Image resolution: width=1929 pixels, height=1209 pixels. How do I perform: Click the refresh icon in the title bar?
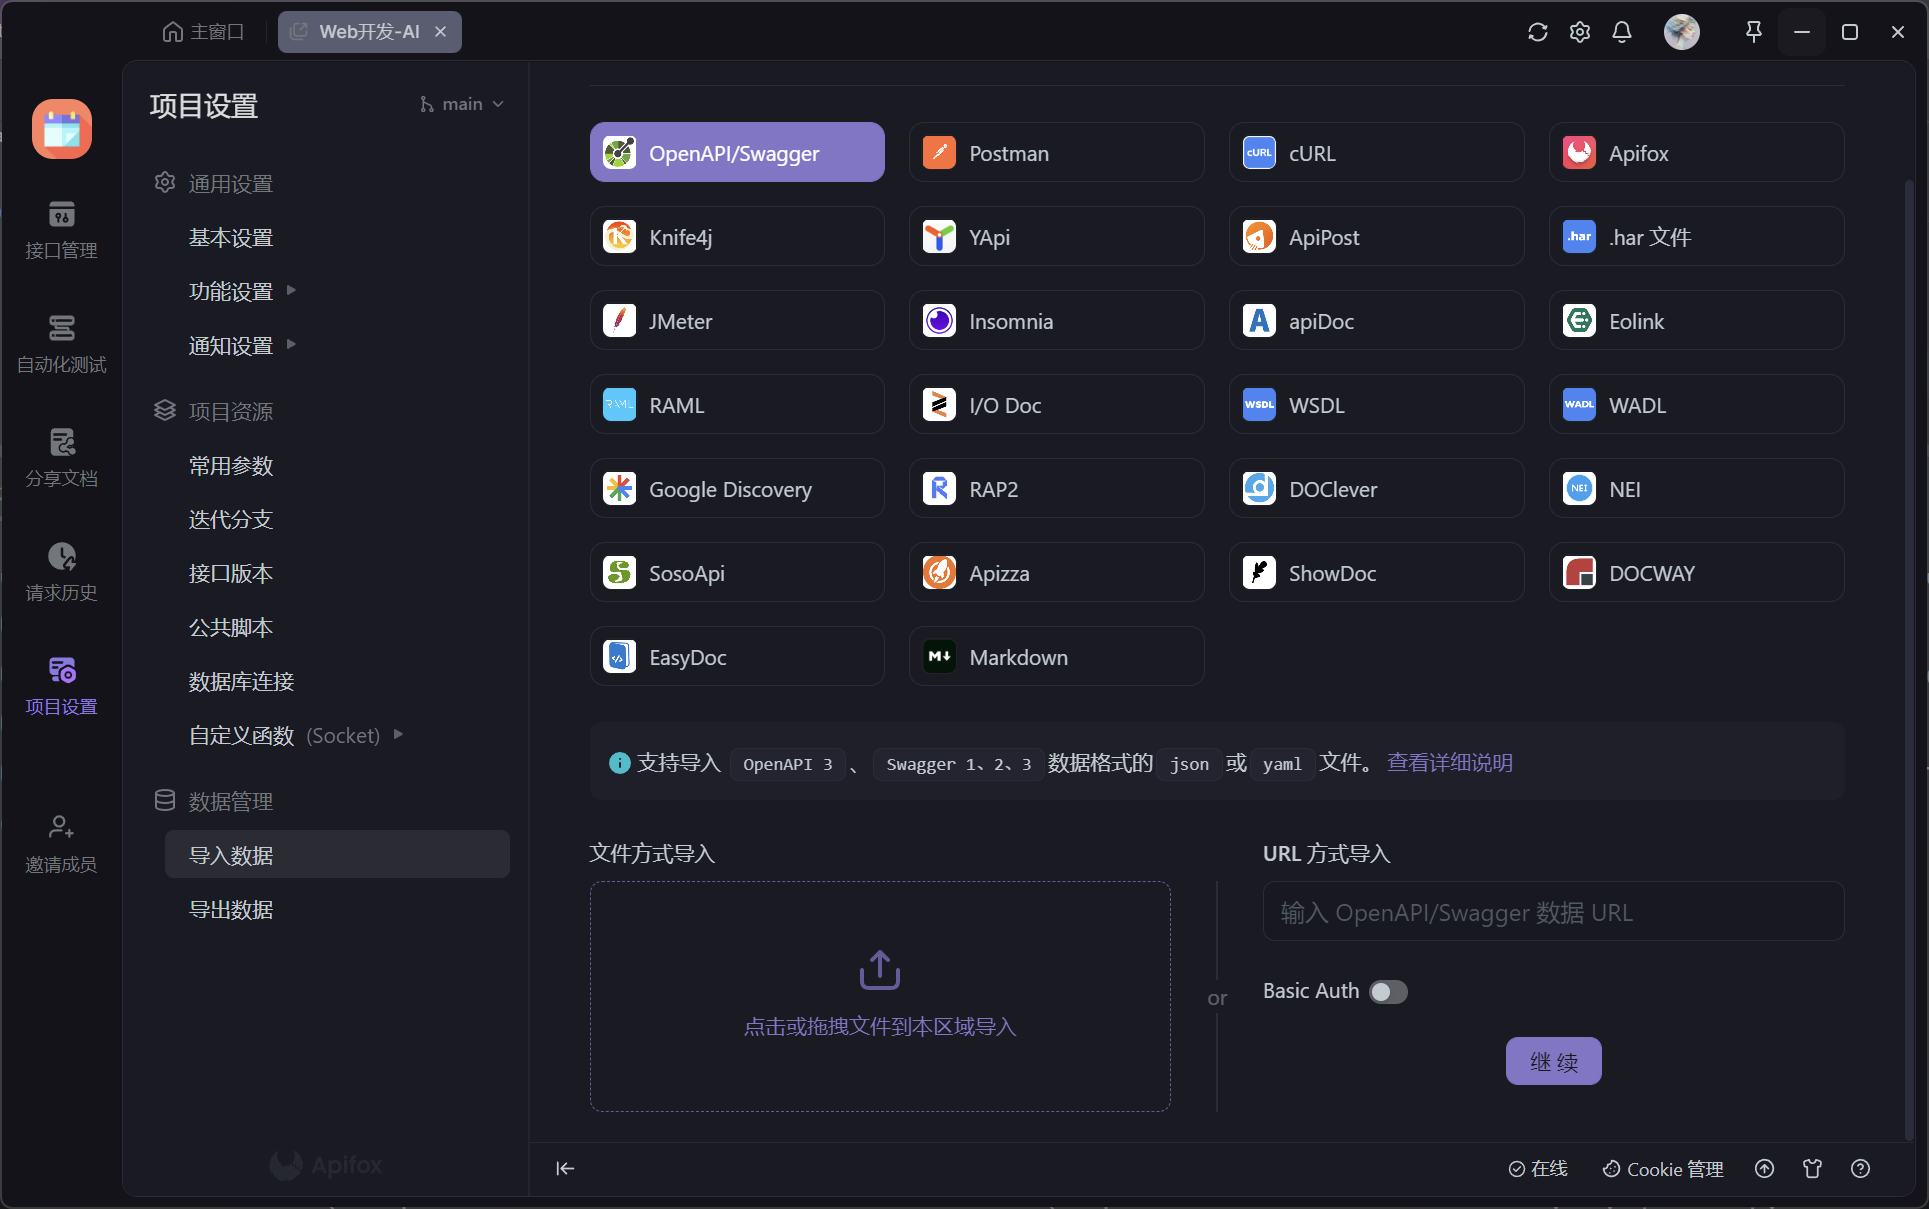[x=1537, y=32]
